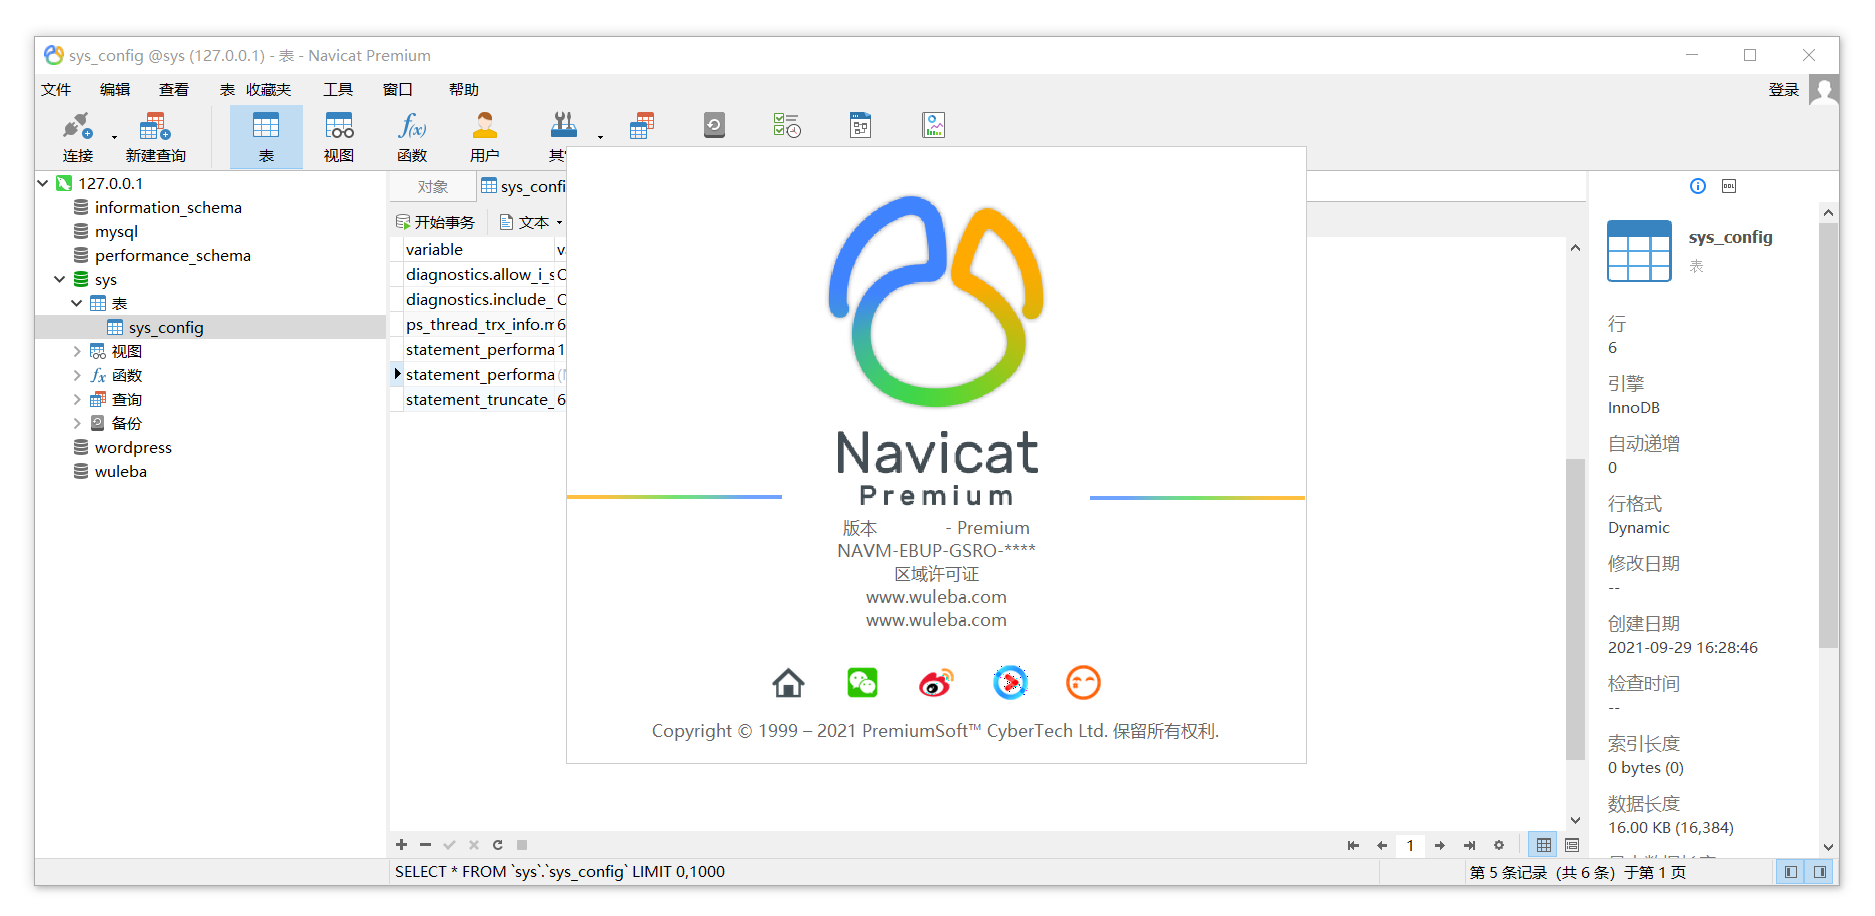Select the 表 (Table) toolbar button

[x=266, y=137]
